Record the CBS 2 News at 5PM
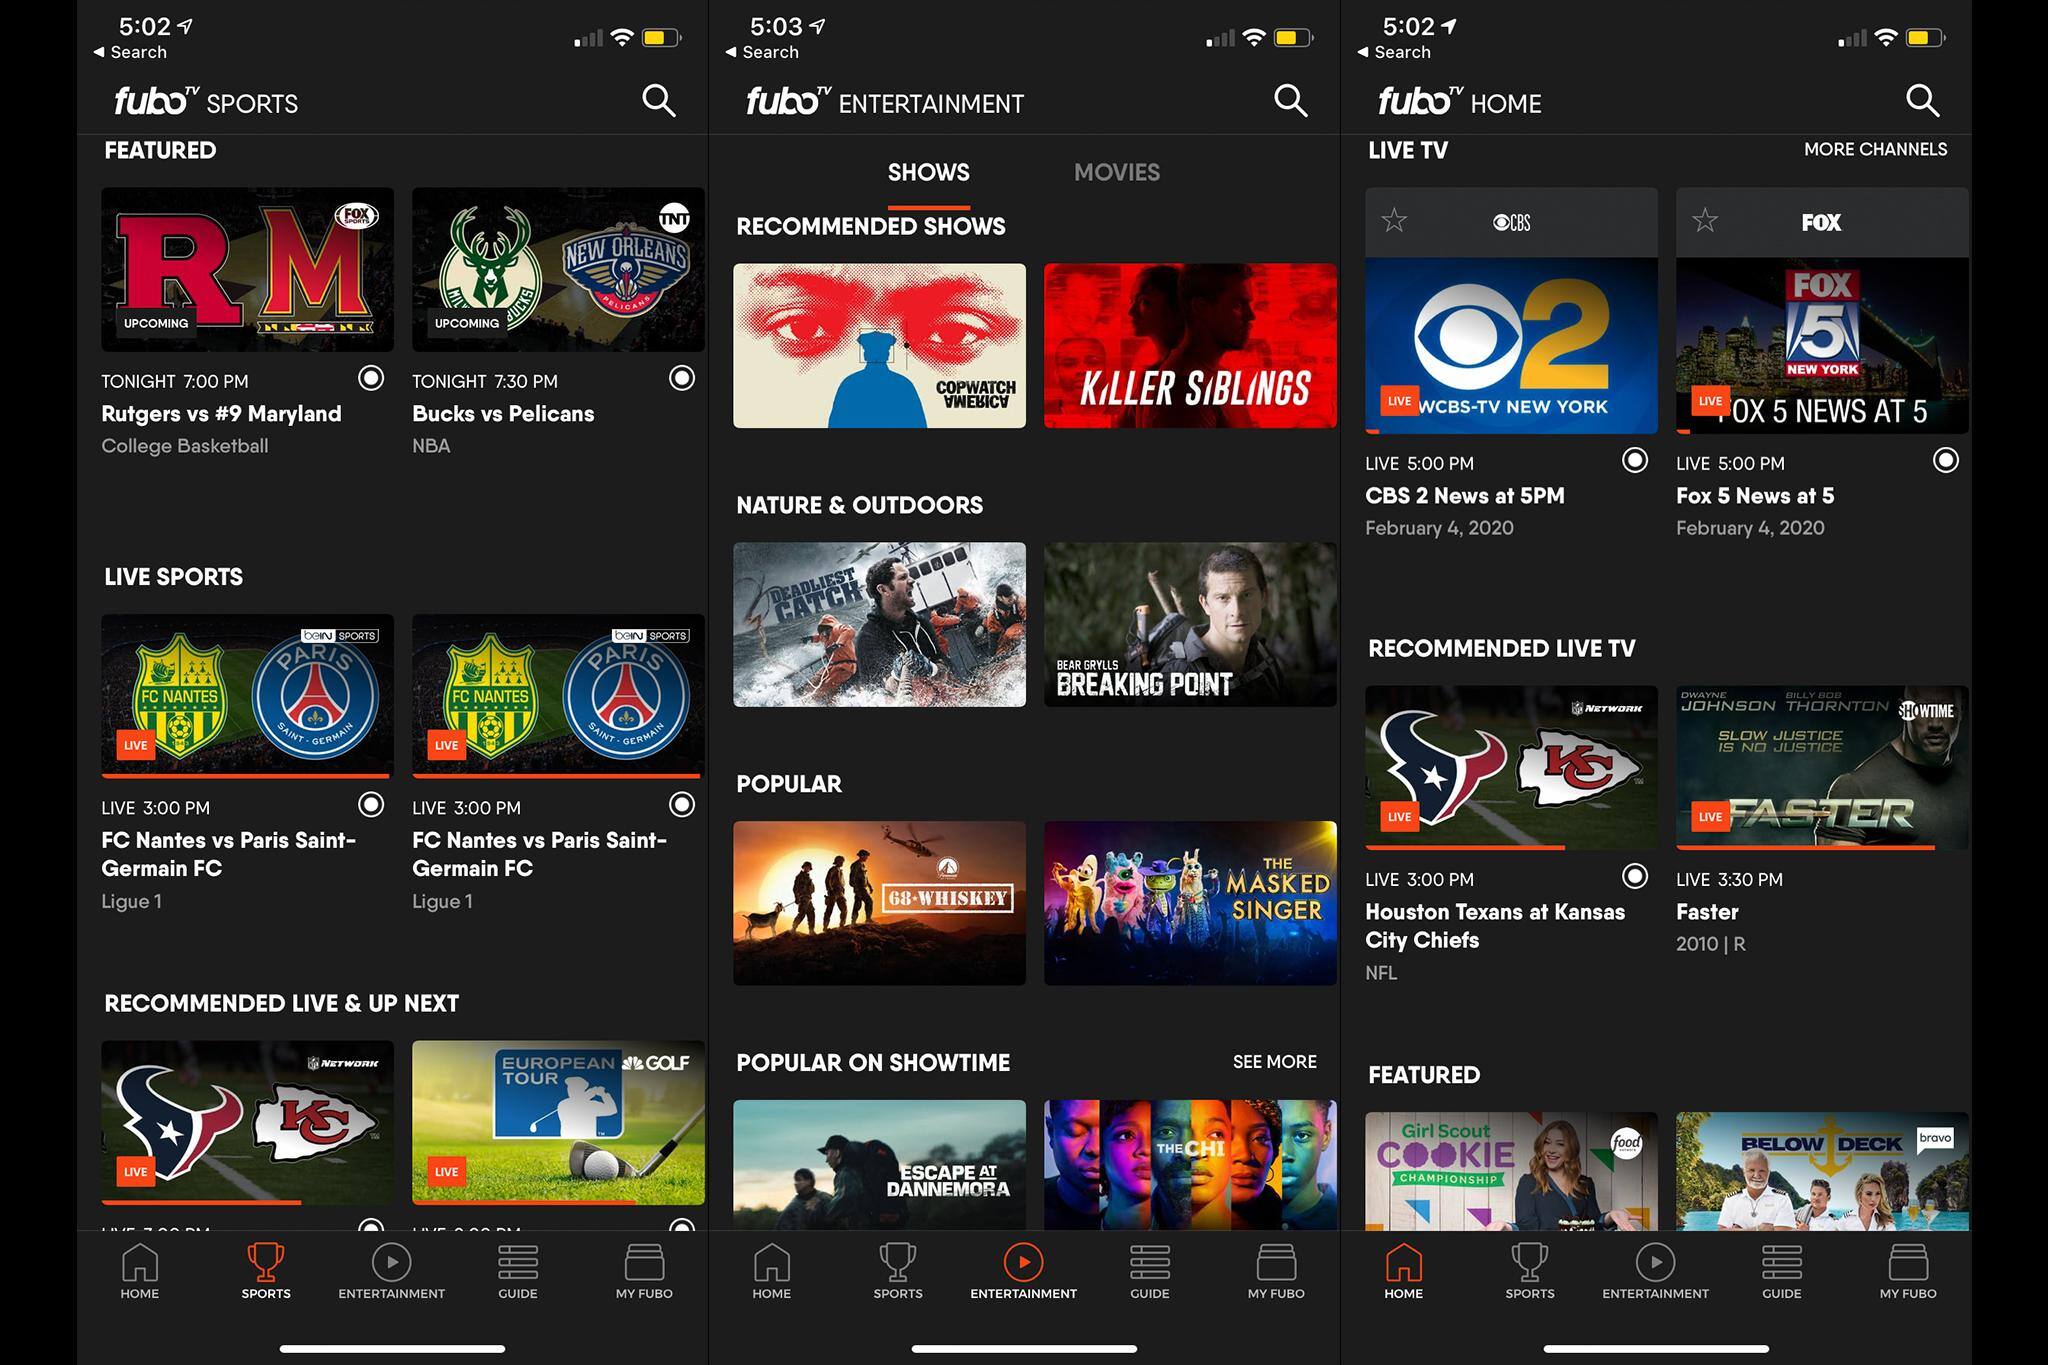This screenshot has width=2048, height=1365. tap(1635, 460)
